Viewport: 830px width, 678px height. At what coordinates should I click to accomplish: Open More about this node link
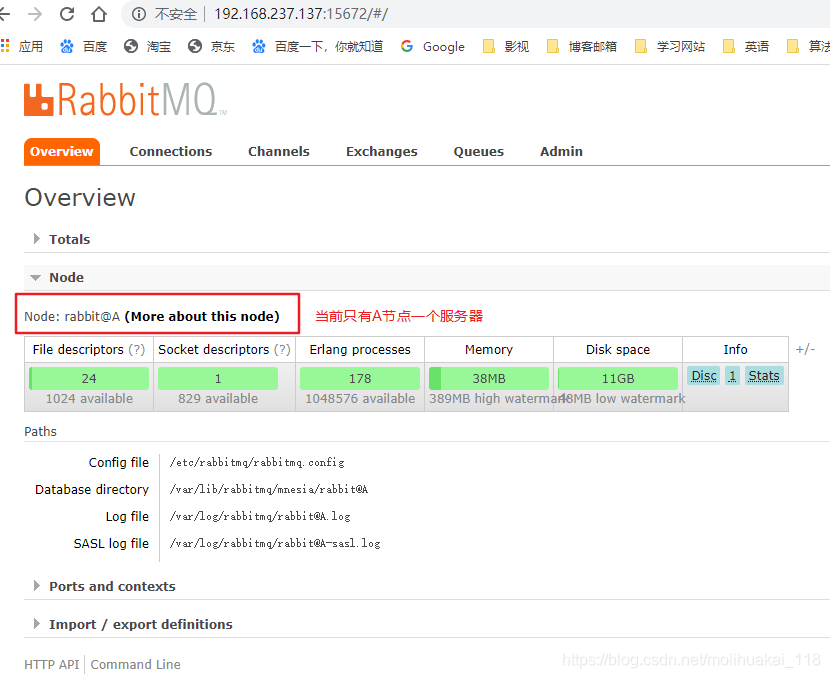tap(202, 317)
